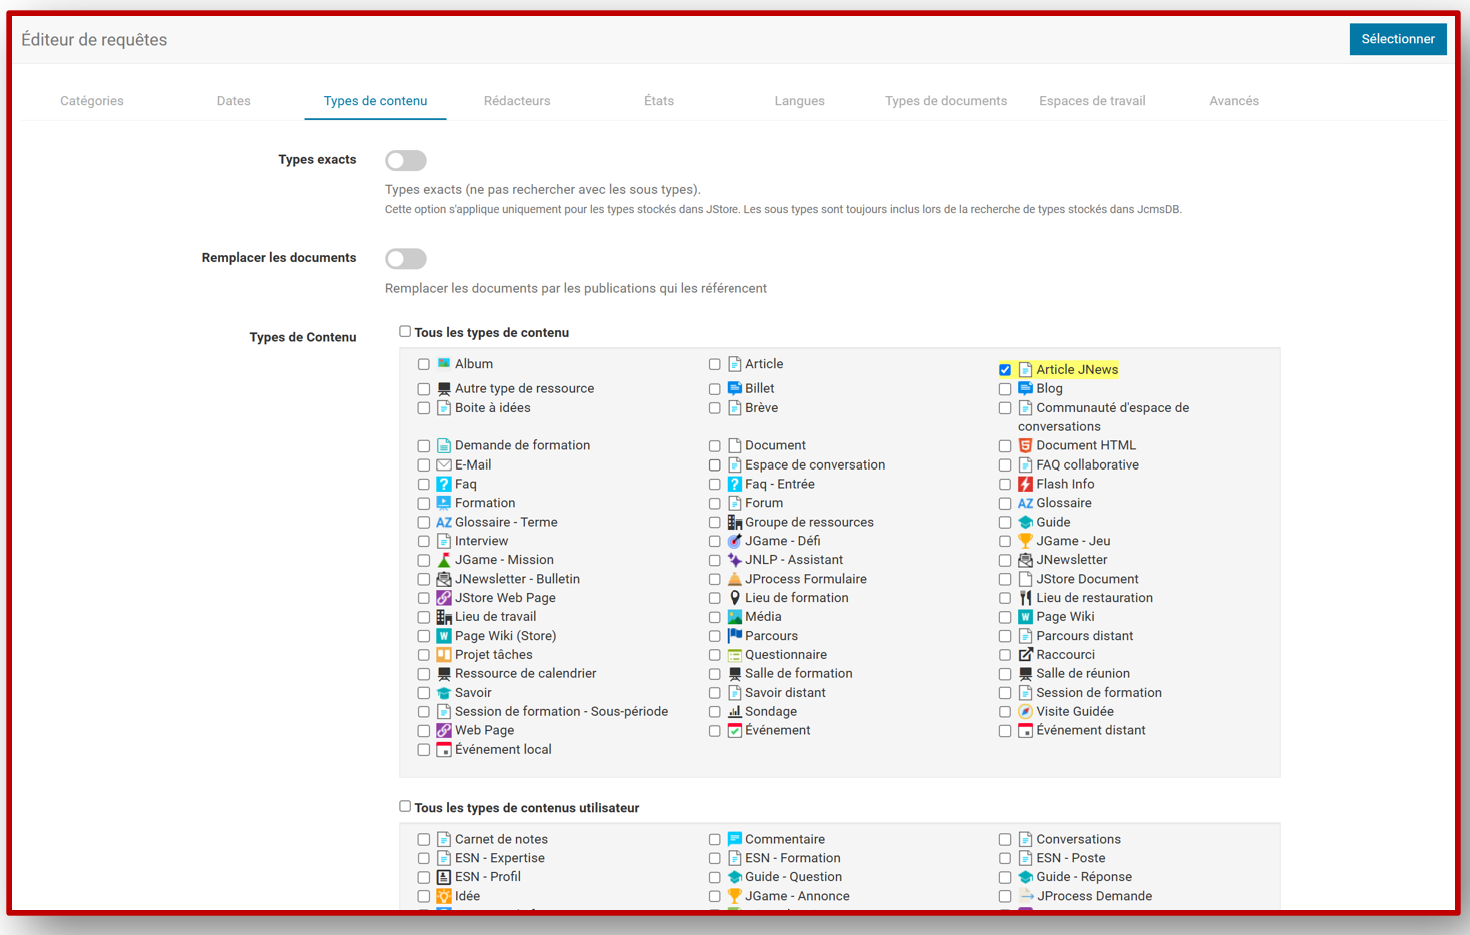This screenshot has height=935, width=1470.
Task: Click the Raccourci shortcut icon
Action: point(1025,655)
